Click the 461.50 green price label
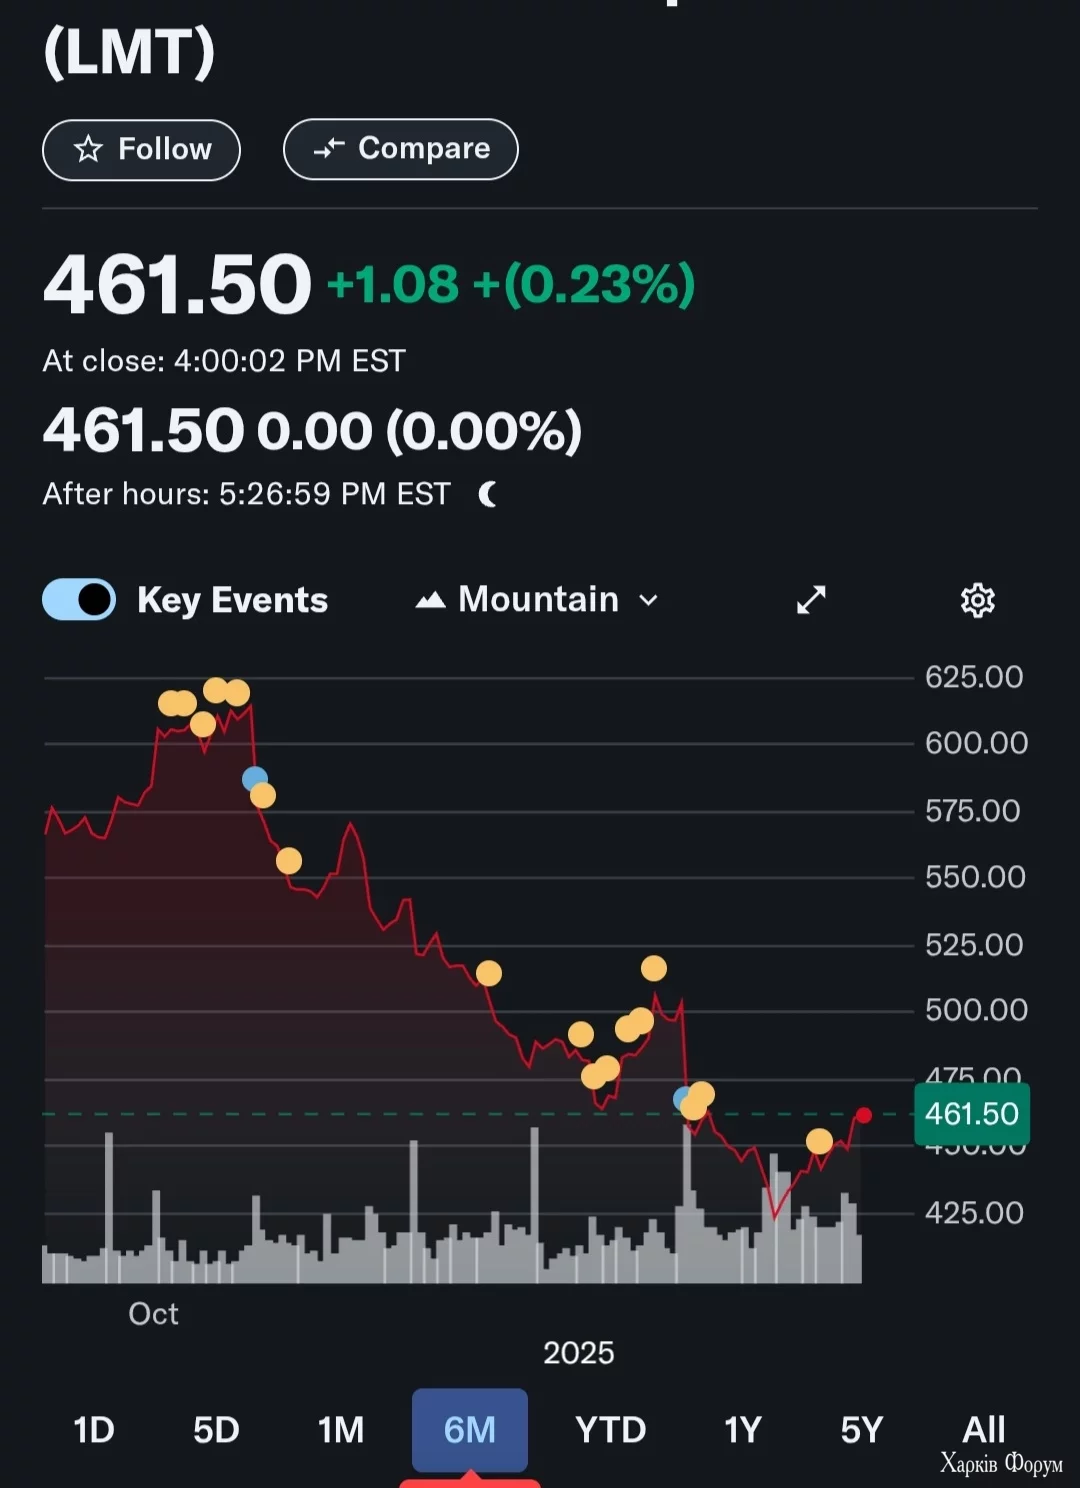This screenshot has height=1488, width=1080. [971, 1114]
